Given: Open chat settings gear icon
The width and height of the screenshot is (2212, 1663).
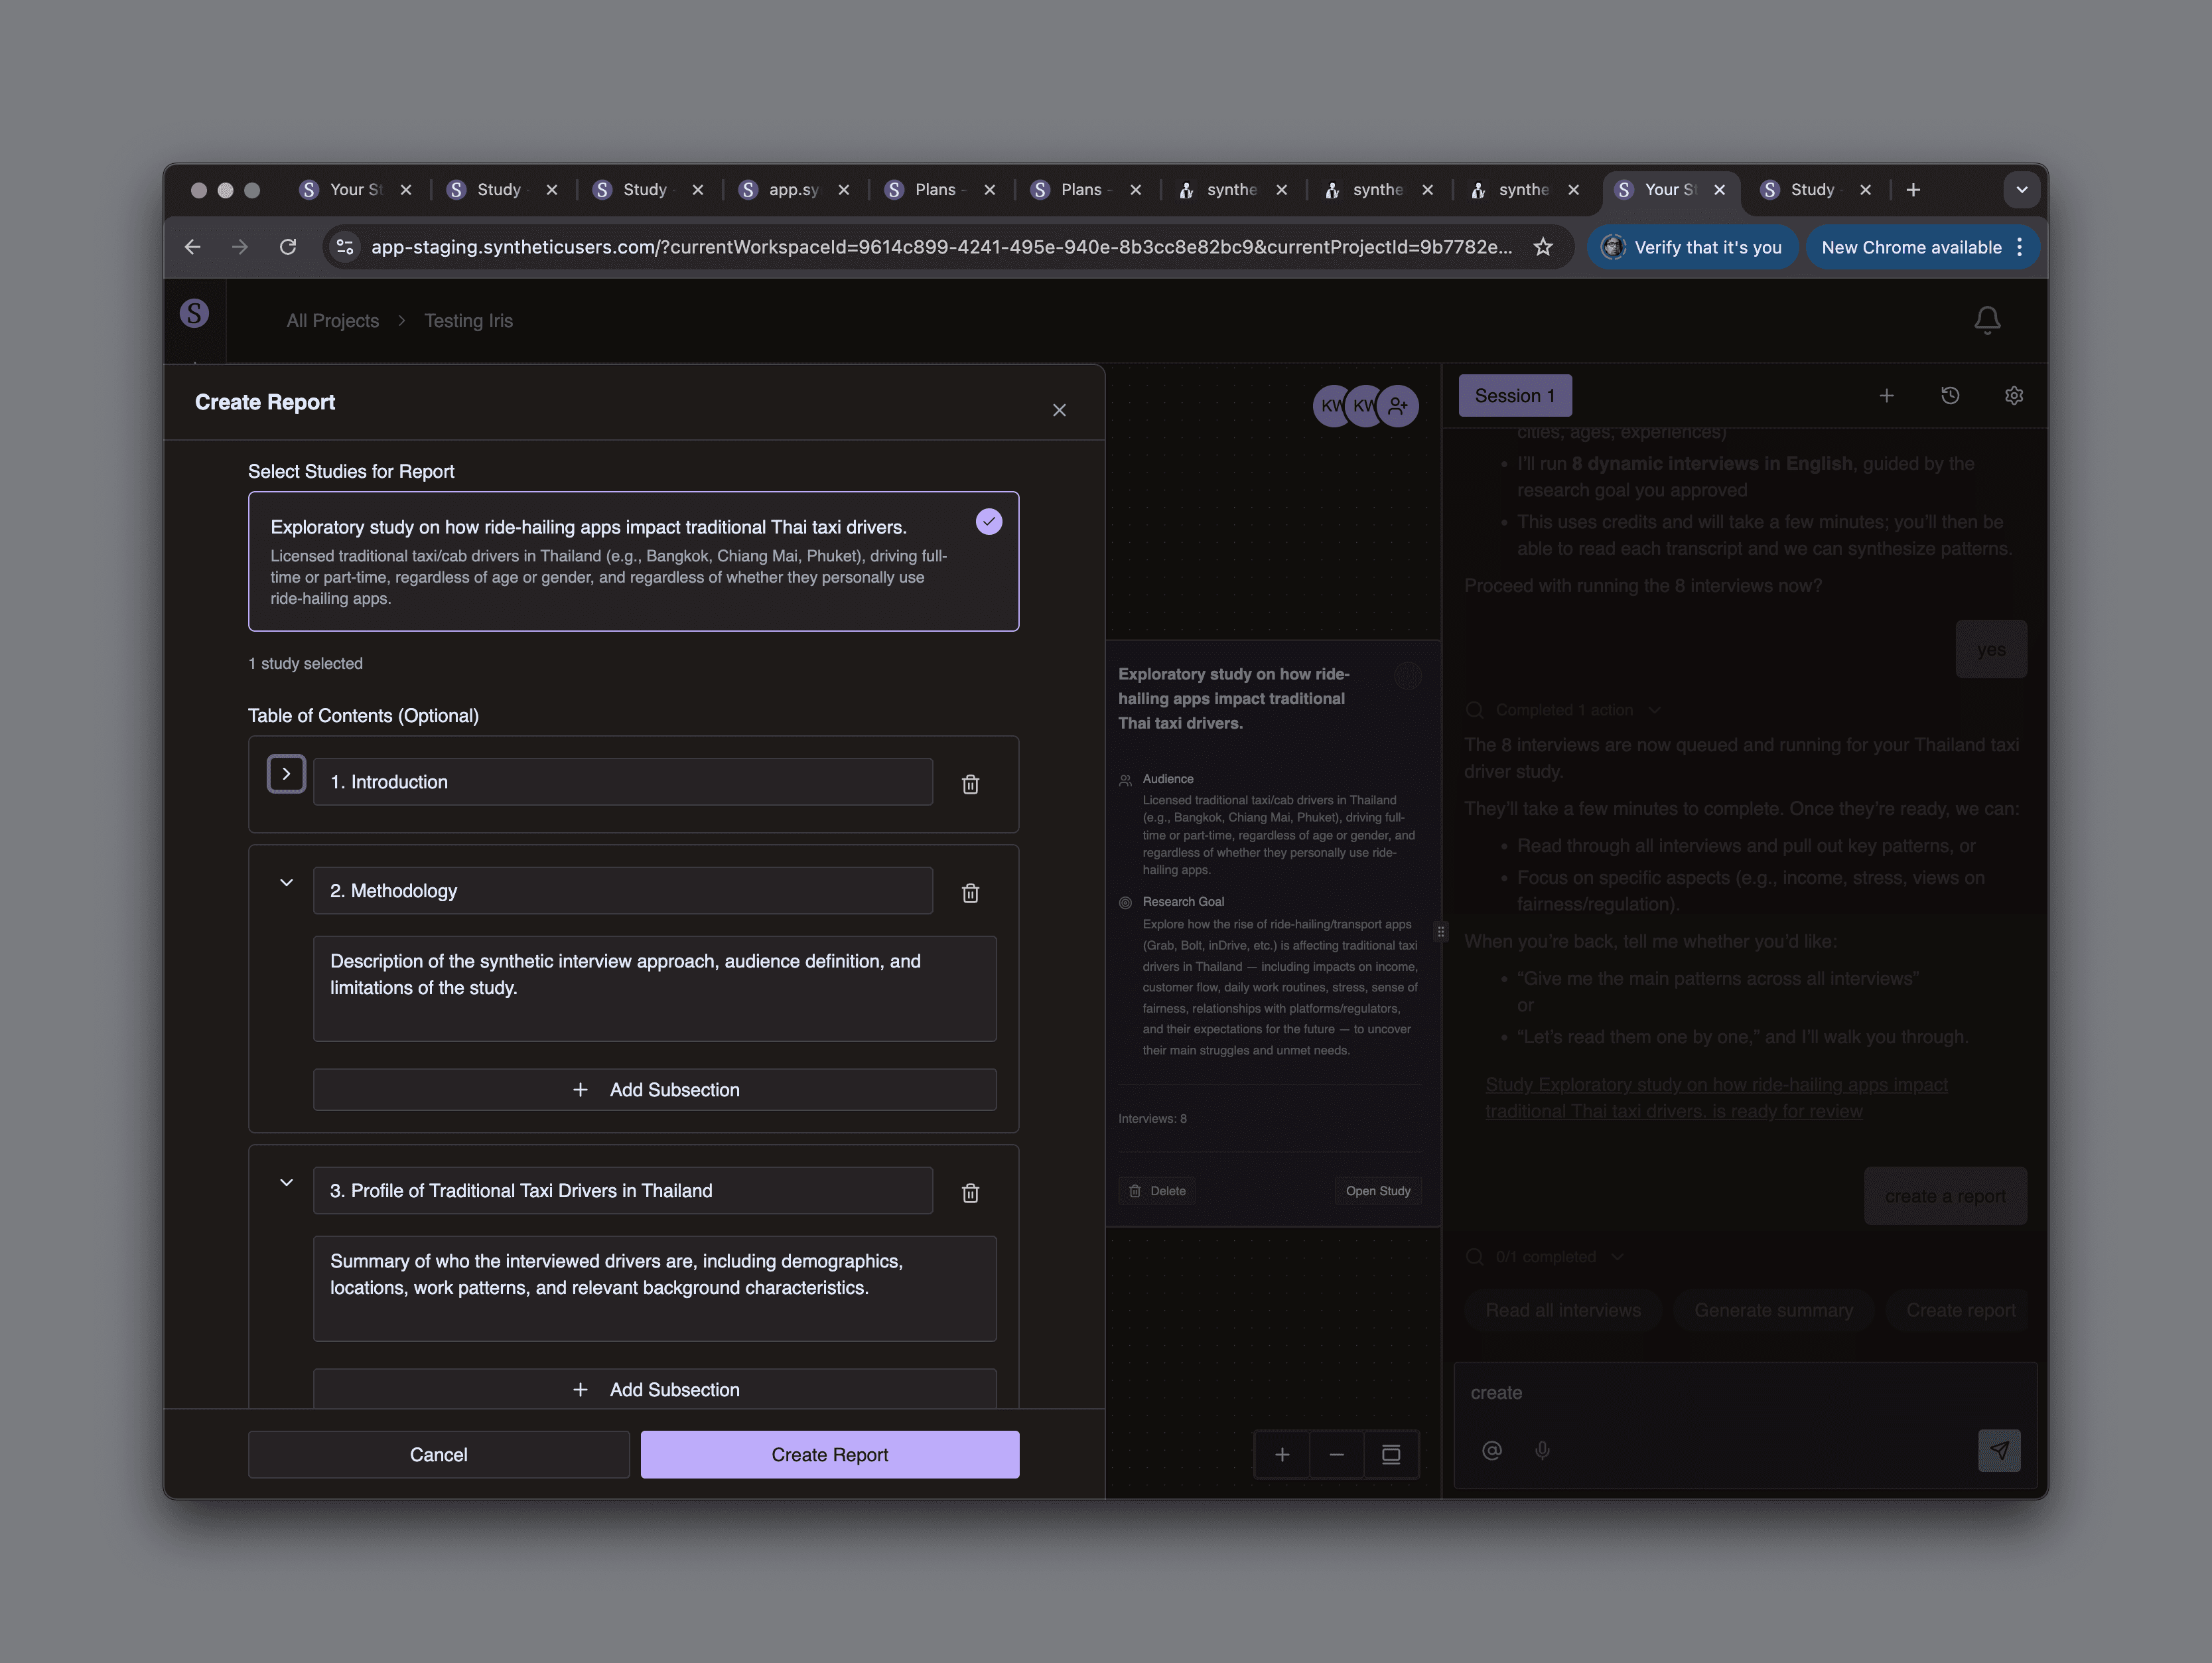Looking at the screenshot, I should tap(2013, 396).
